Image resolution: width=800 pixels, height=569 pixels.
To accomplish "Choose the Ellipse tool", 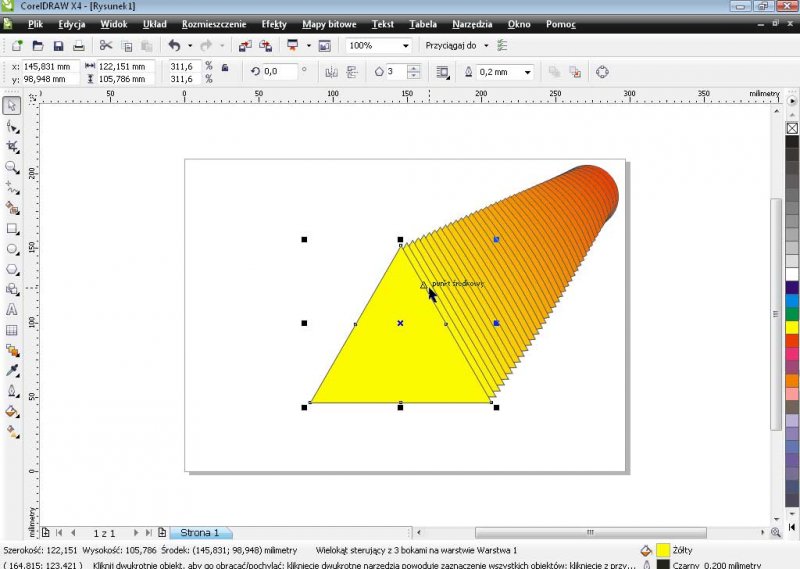I will point(12,249).
